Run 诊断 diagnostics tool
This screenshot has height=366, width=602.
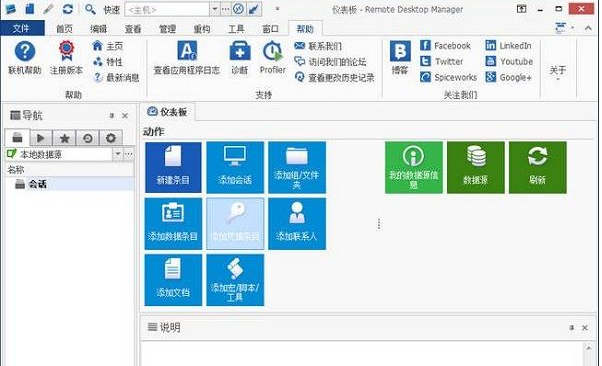click(x=240, y=58)
